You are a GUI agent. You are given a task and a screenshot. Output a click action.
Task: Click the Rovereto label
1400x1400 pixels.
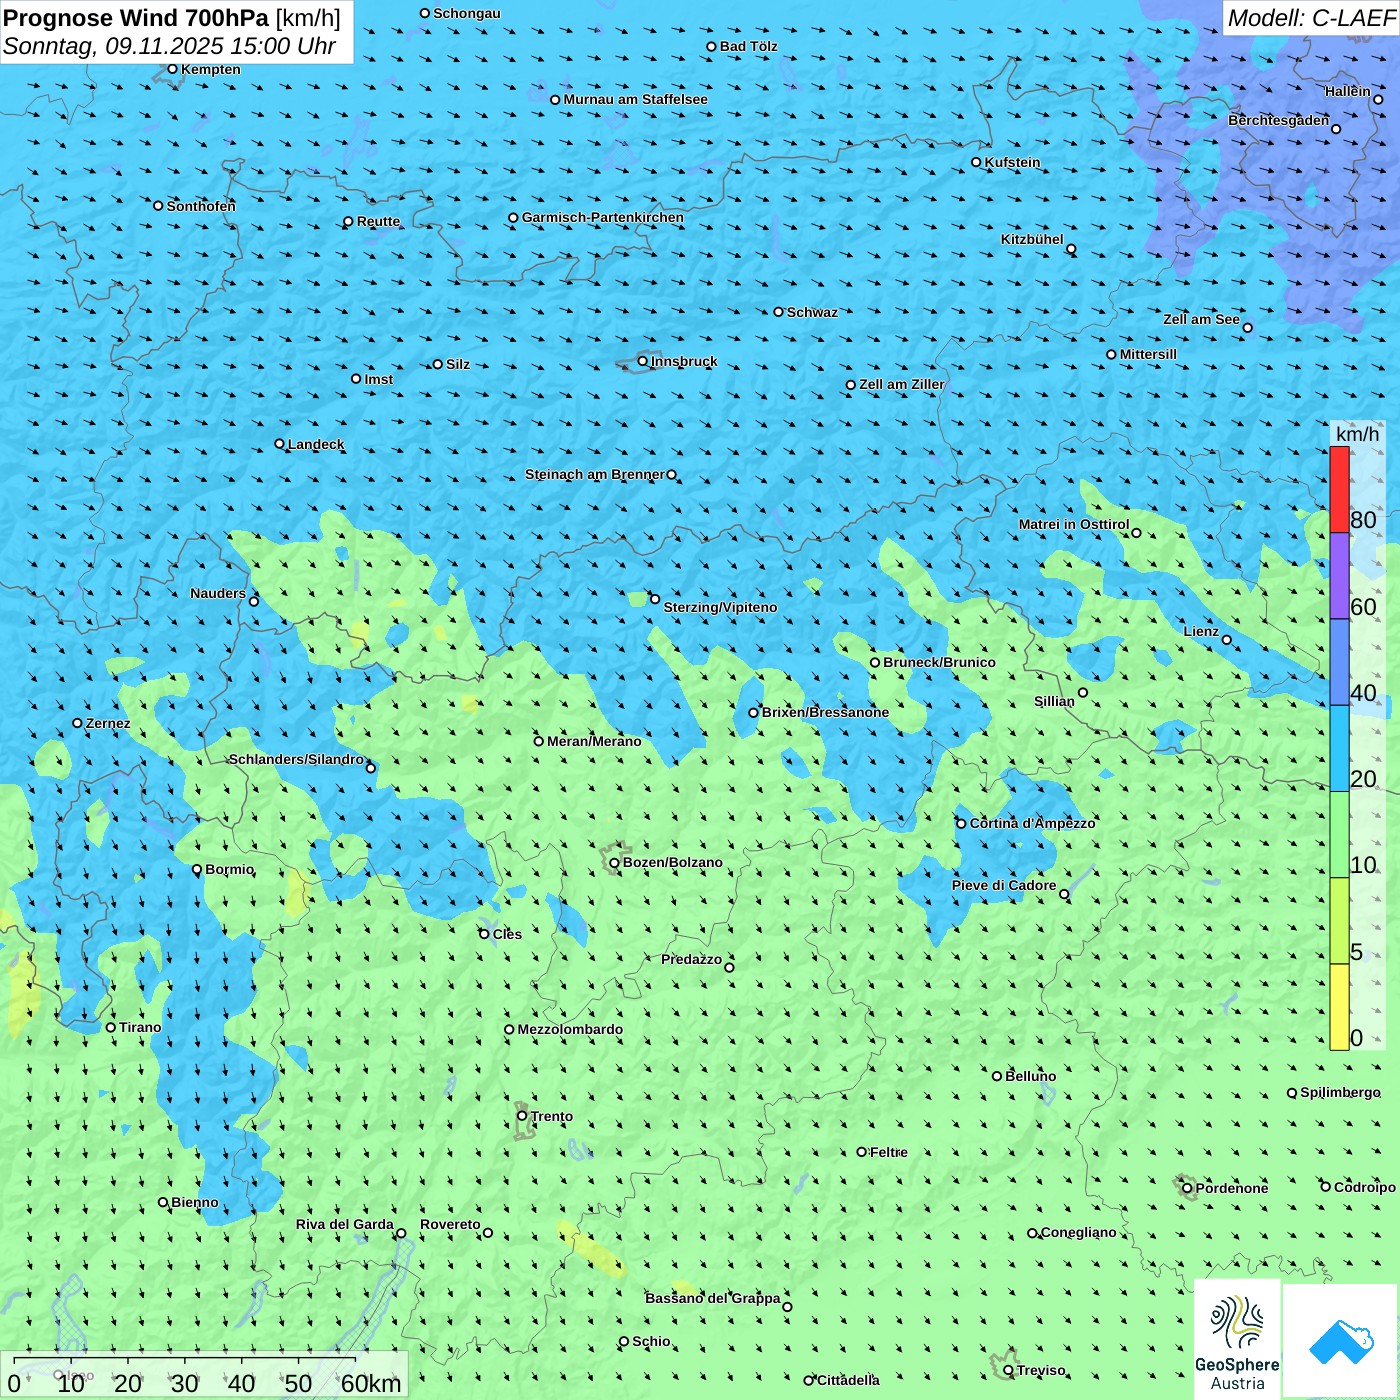tap(450, 1224)
